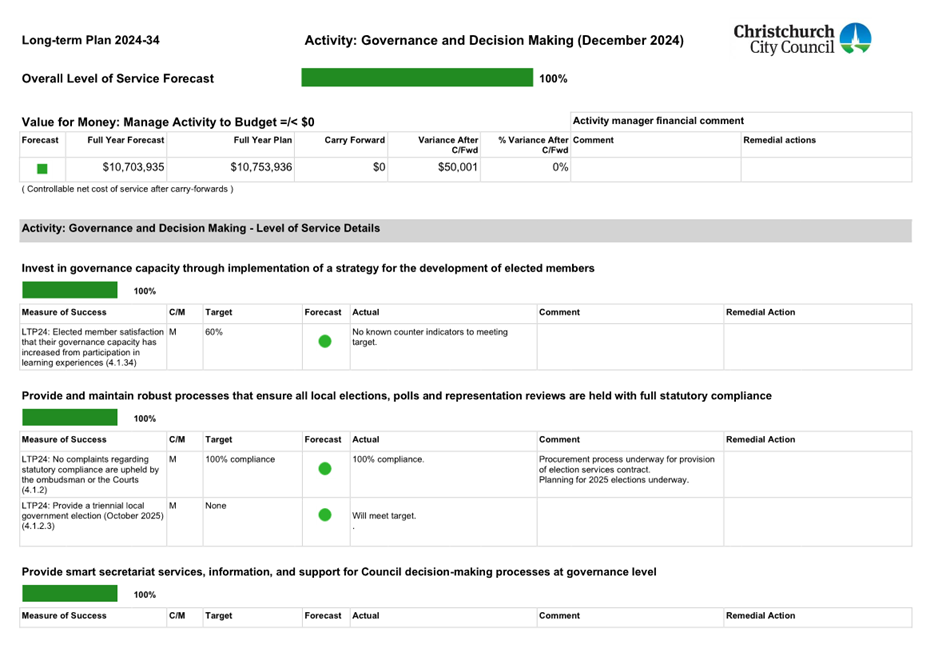Click the Activity manager financial comment header
The image size is (934, 661).
tap(658, 121)
